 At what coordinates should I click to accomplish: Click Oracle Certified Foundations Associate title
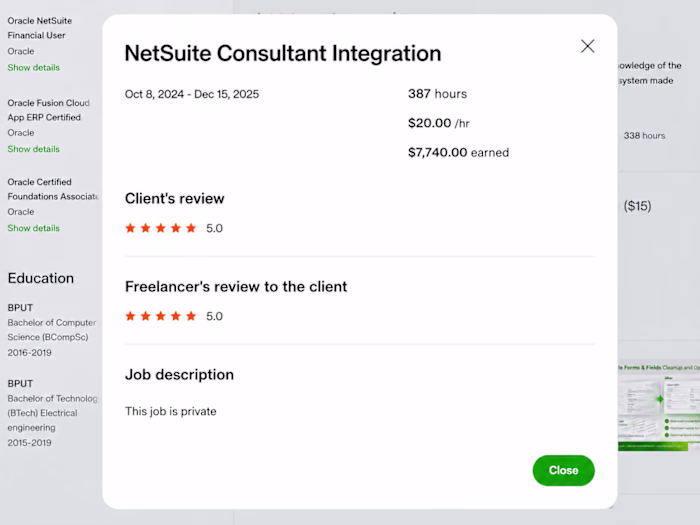pyautogui.click(x=53, y=189)
